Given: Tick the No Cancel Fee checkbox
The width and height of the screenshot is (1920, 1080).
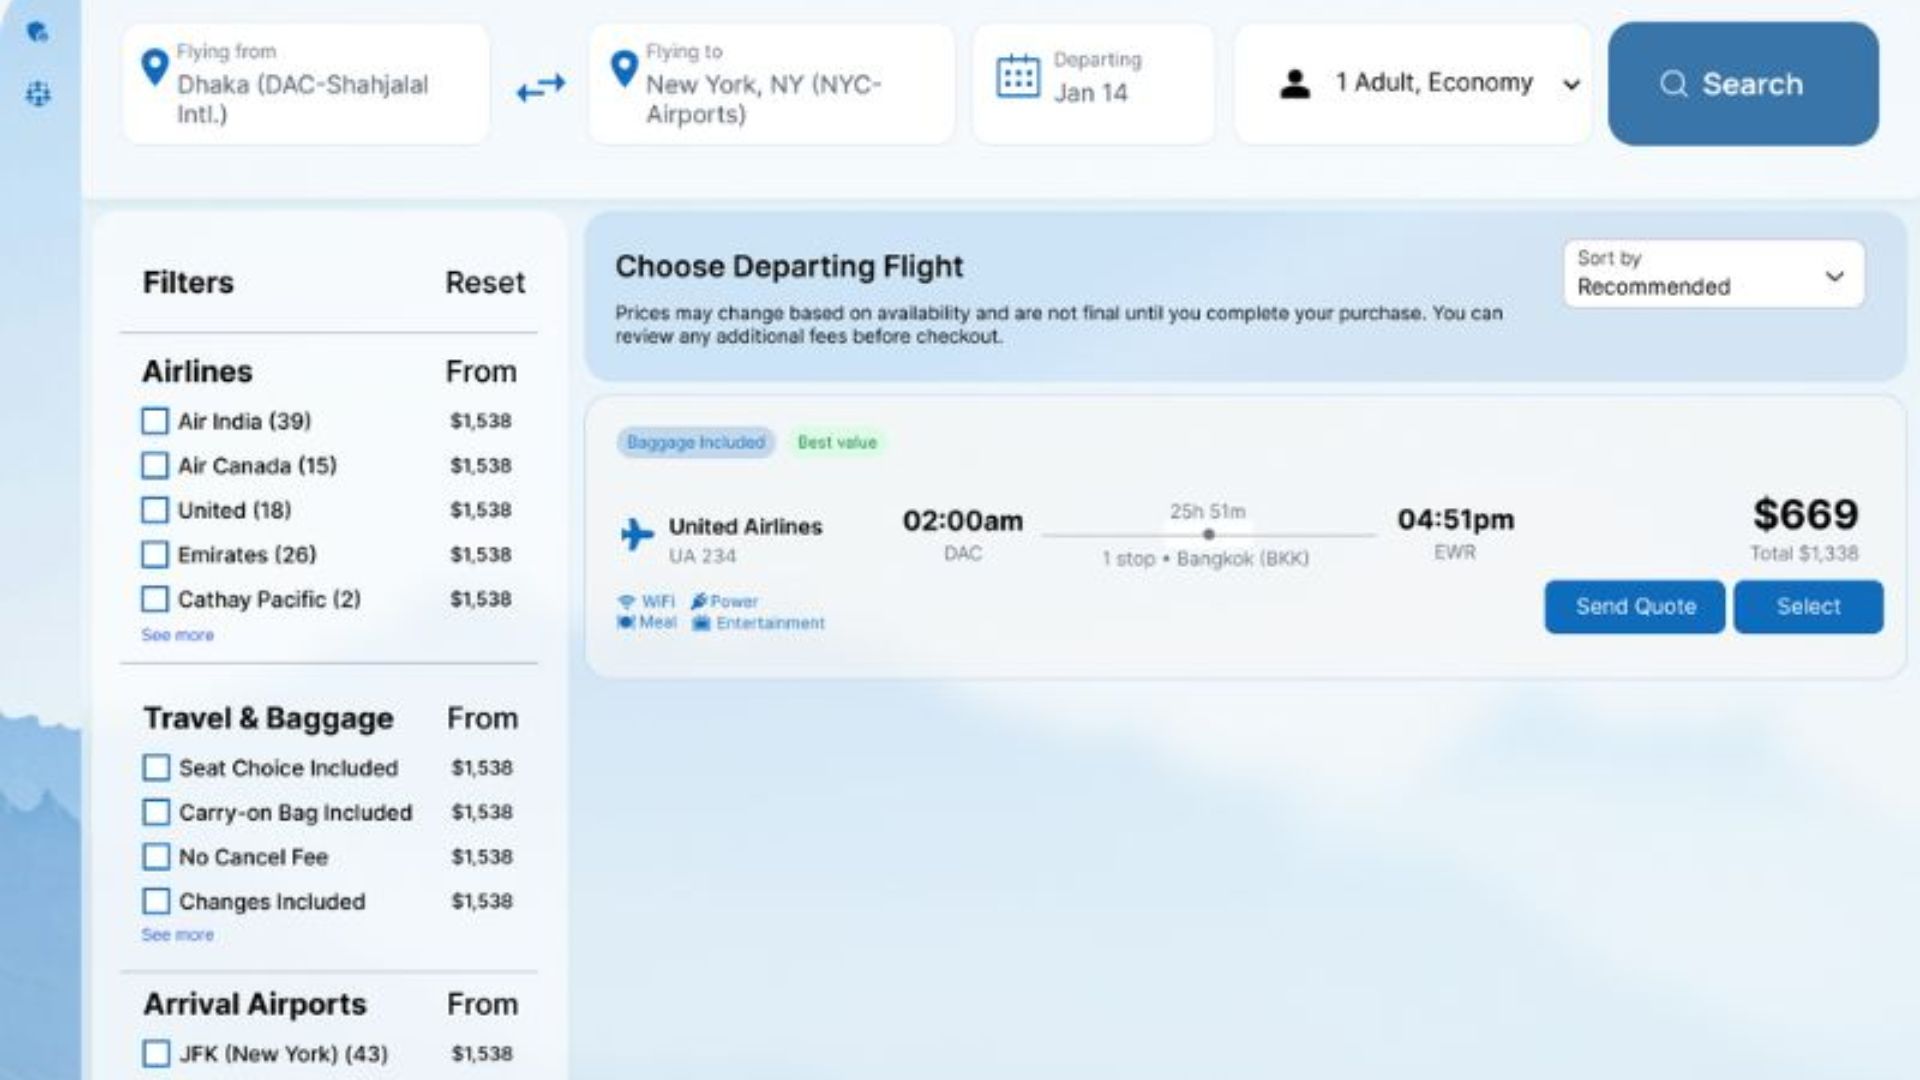Looking at the screenshot, I should pyautogui.click(x=156, y=857).
